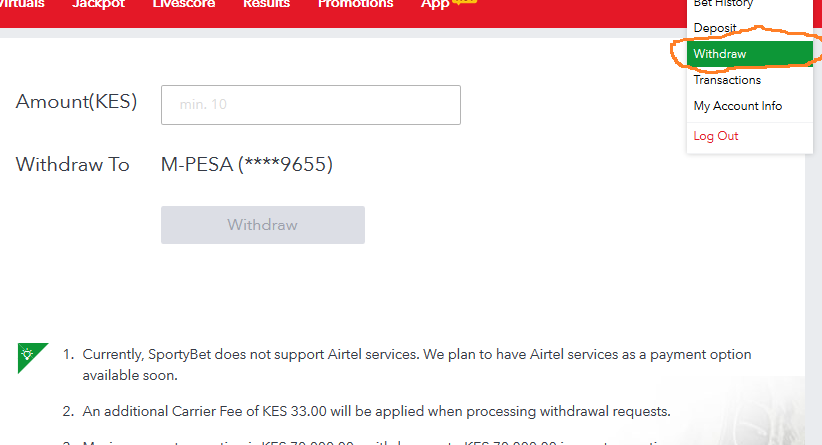Click the Carrier Fee KES 33.00 note
Screen dimensions: 822x445
tap(376, 411)
